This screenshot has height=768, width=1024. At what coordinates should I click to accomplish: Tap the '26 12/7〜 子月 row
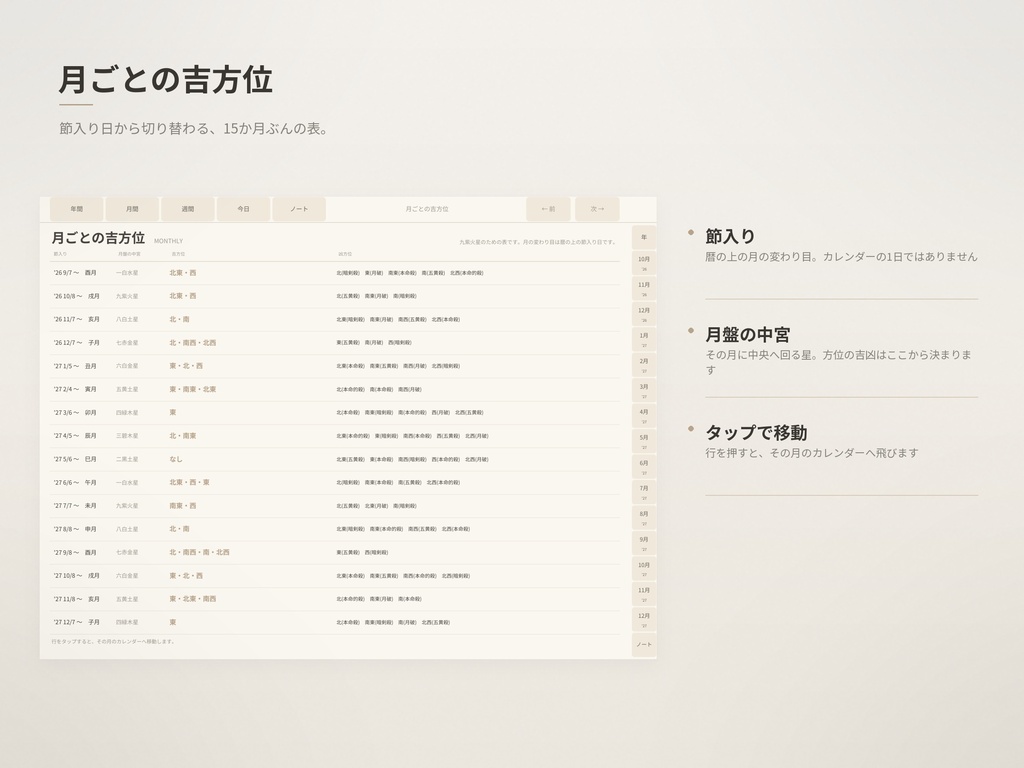(335, 343)
